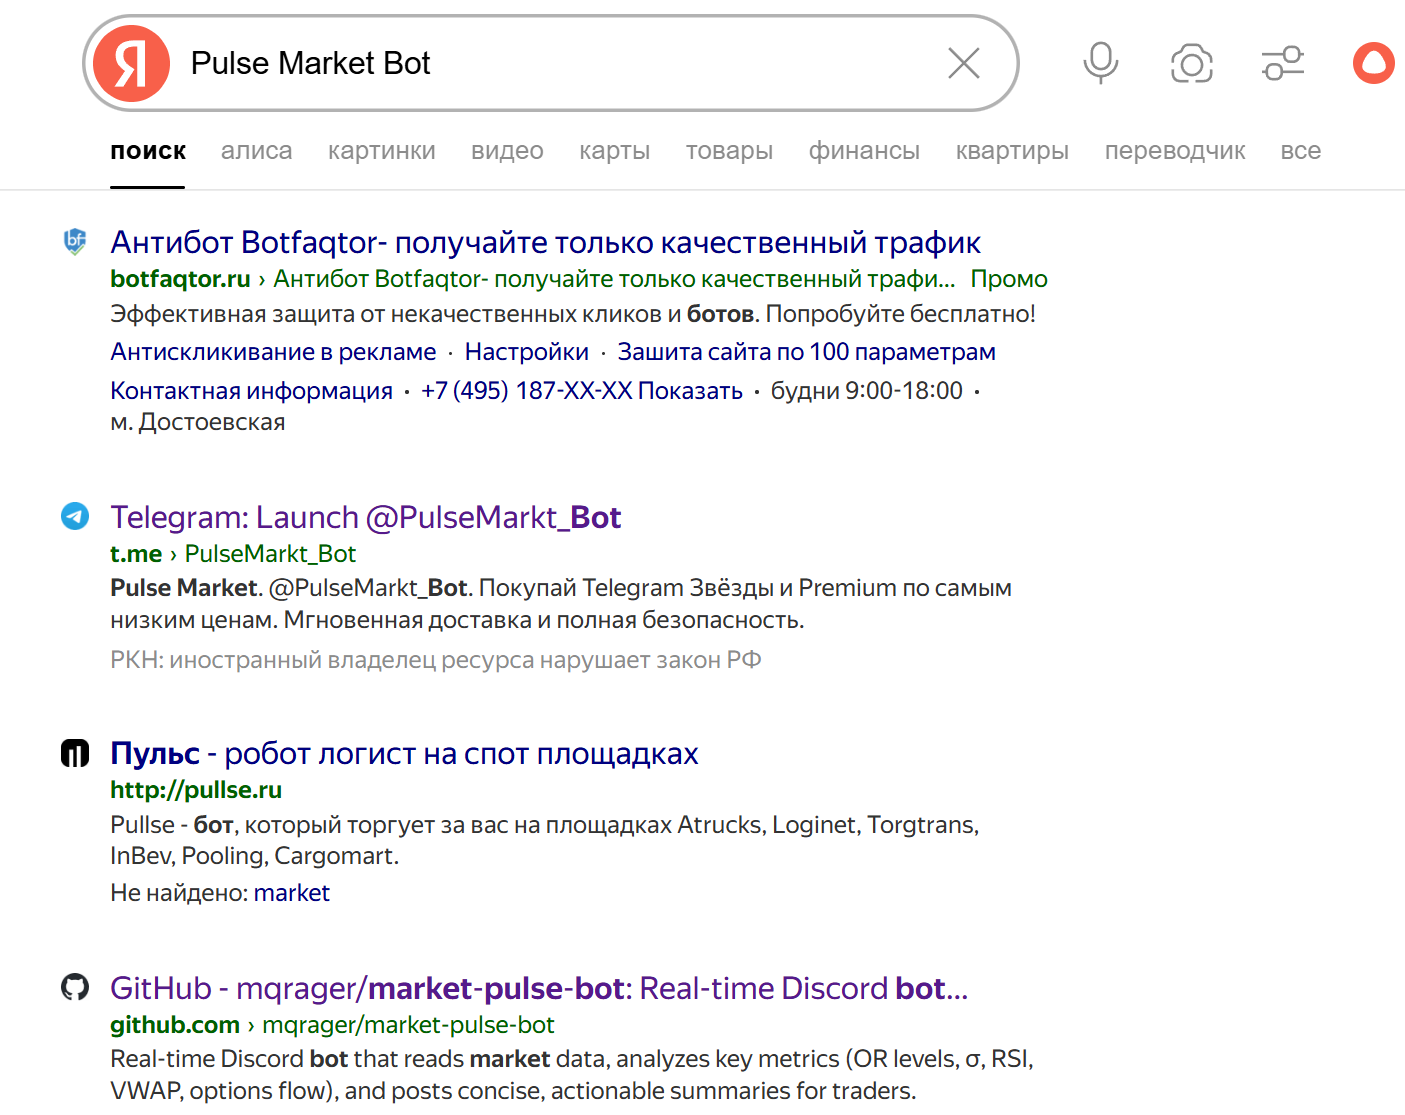Open the Настройки sitelink of Botfaqtor

coord(527,351)
